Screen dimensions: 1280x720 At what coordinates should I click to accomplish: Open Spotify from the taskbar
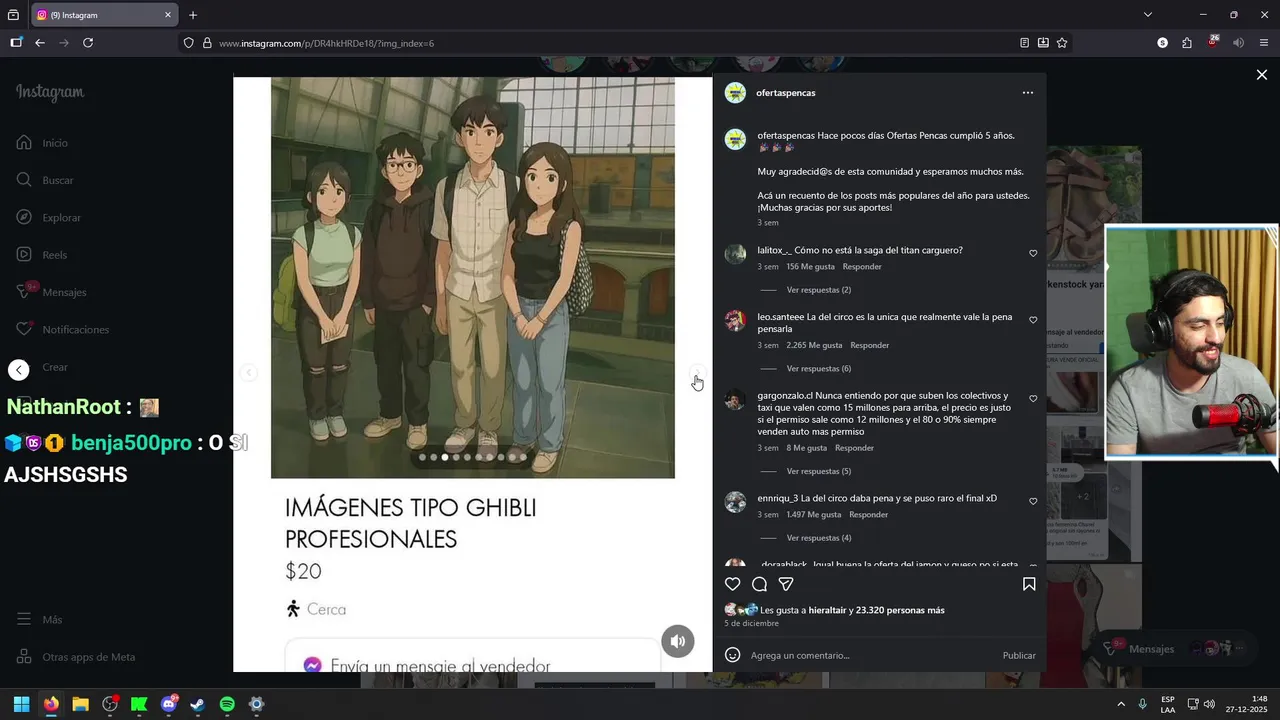(227, 704)
